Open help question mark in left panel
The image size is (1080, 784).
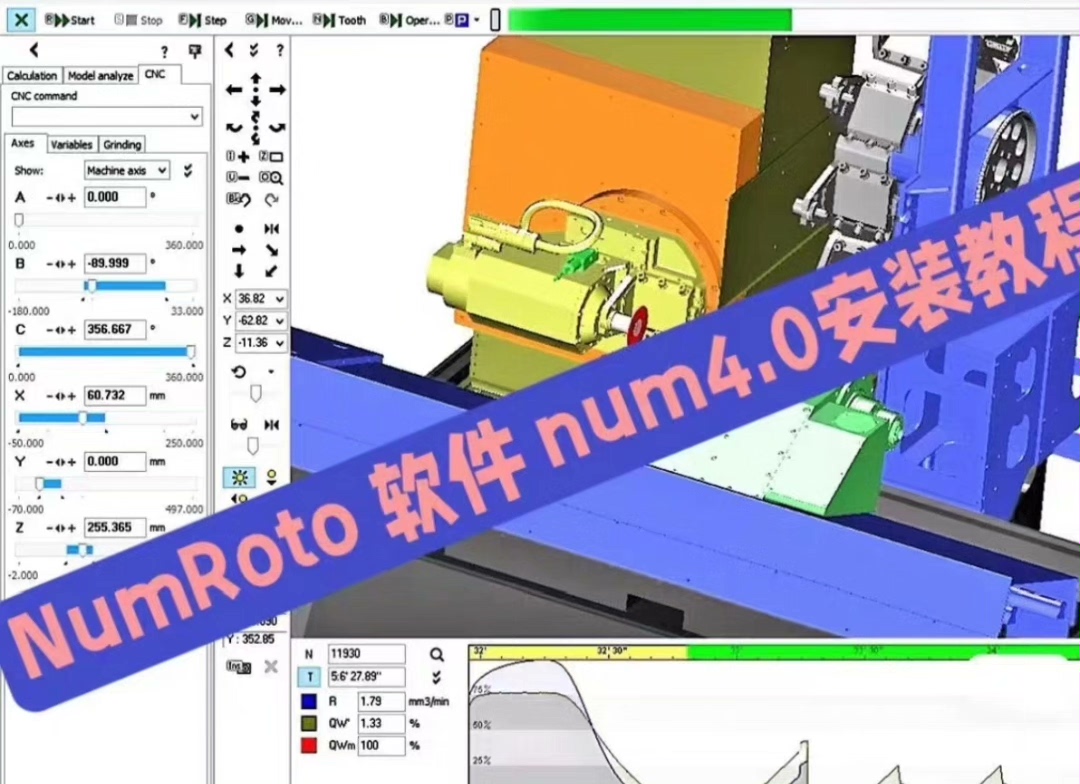tap(164, 52)
